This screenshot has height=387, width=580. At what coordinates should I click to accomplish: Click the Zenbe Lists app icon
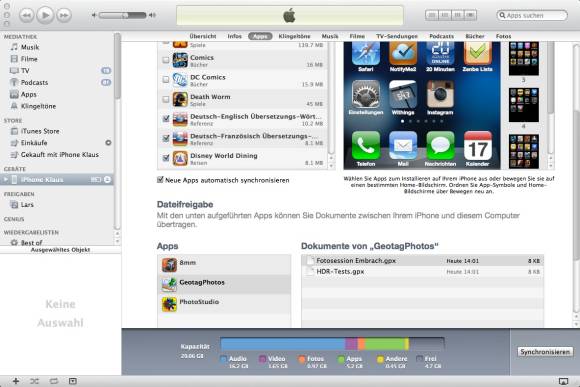(x=478, y=54)
